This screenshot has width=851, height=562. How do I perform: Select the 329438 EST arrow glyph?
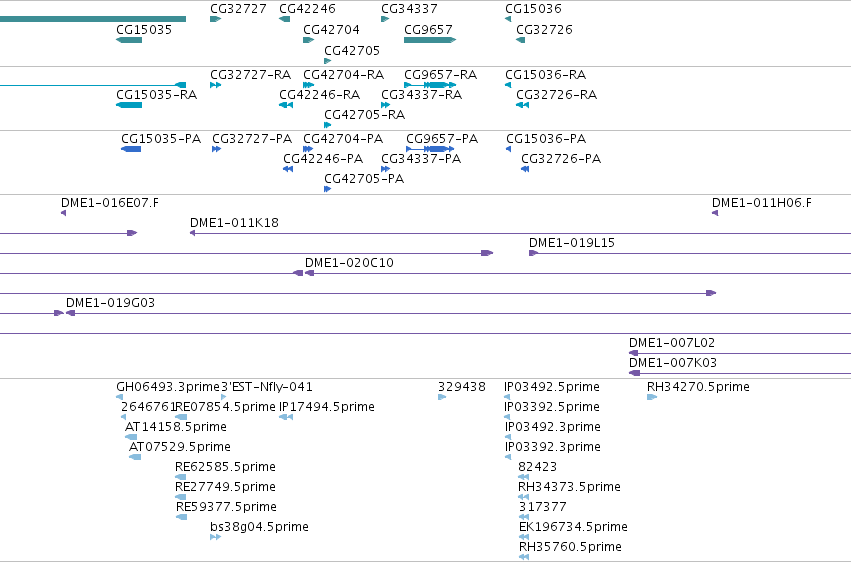442,397
